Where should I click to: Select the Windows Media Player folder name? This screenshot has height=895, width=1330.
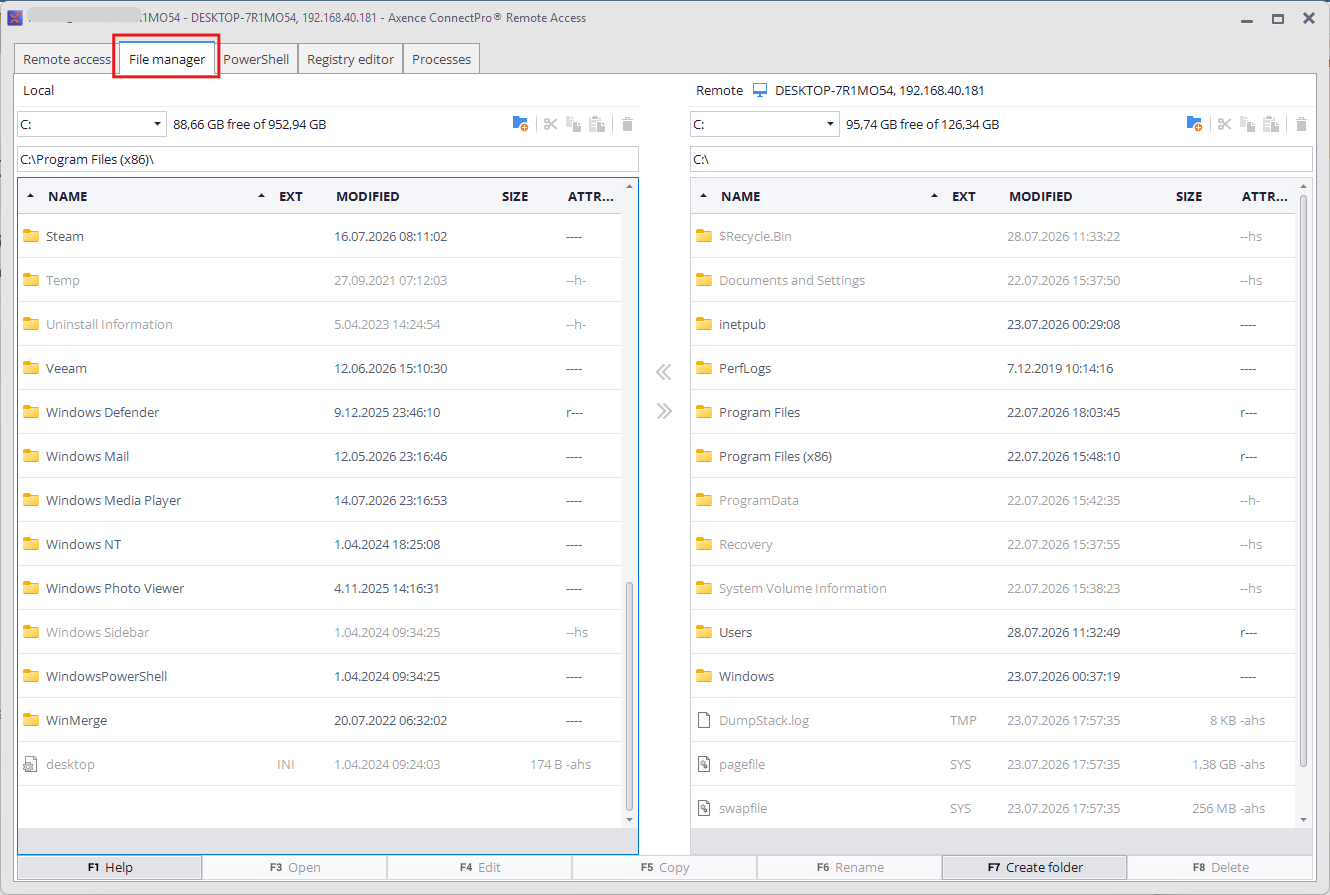tap(114, 500)
